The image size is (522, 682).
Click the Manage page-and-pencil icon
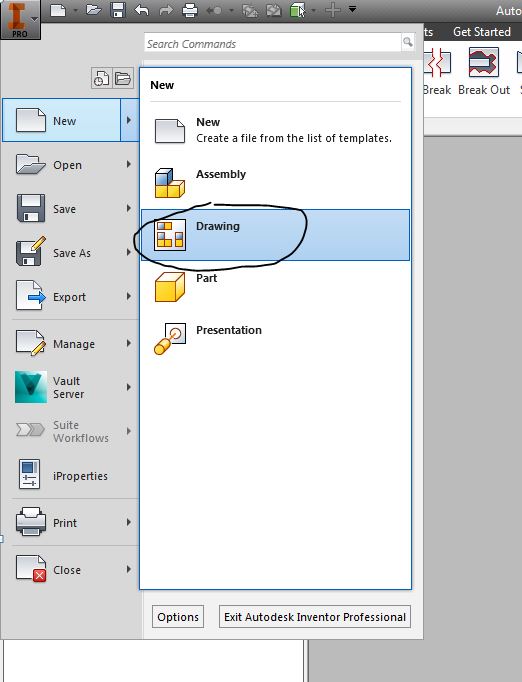[30, 343]
